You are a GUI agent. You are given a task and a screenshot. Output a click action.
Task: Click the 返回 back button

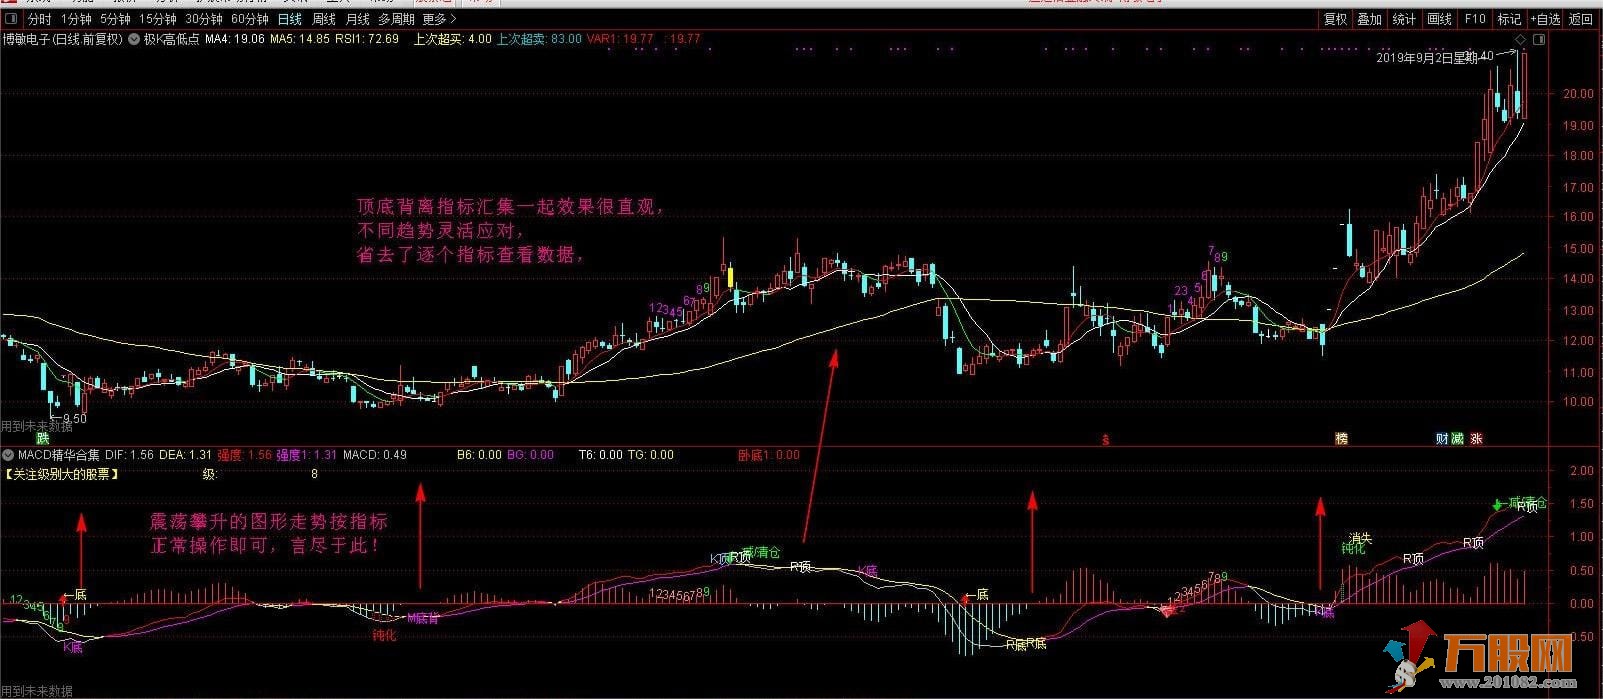pos(1580,19)
